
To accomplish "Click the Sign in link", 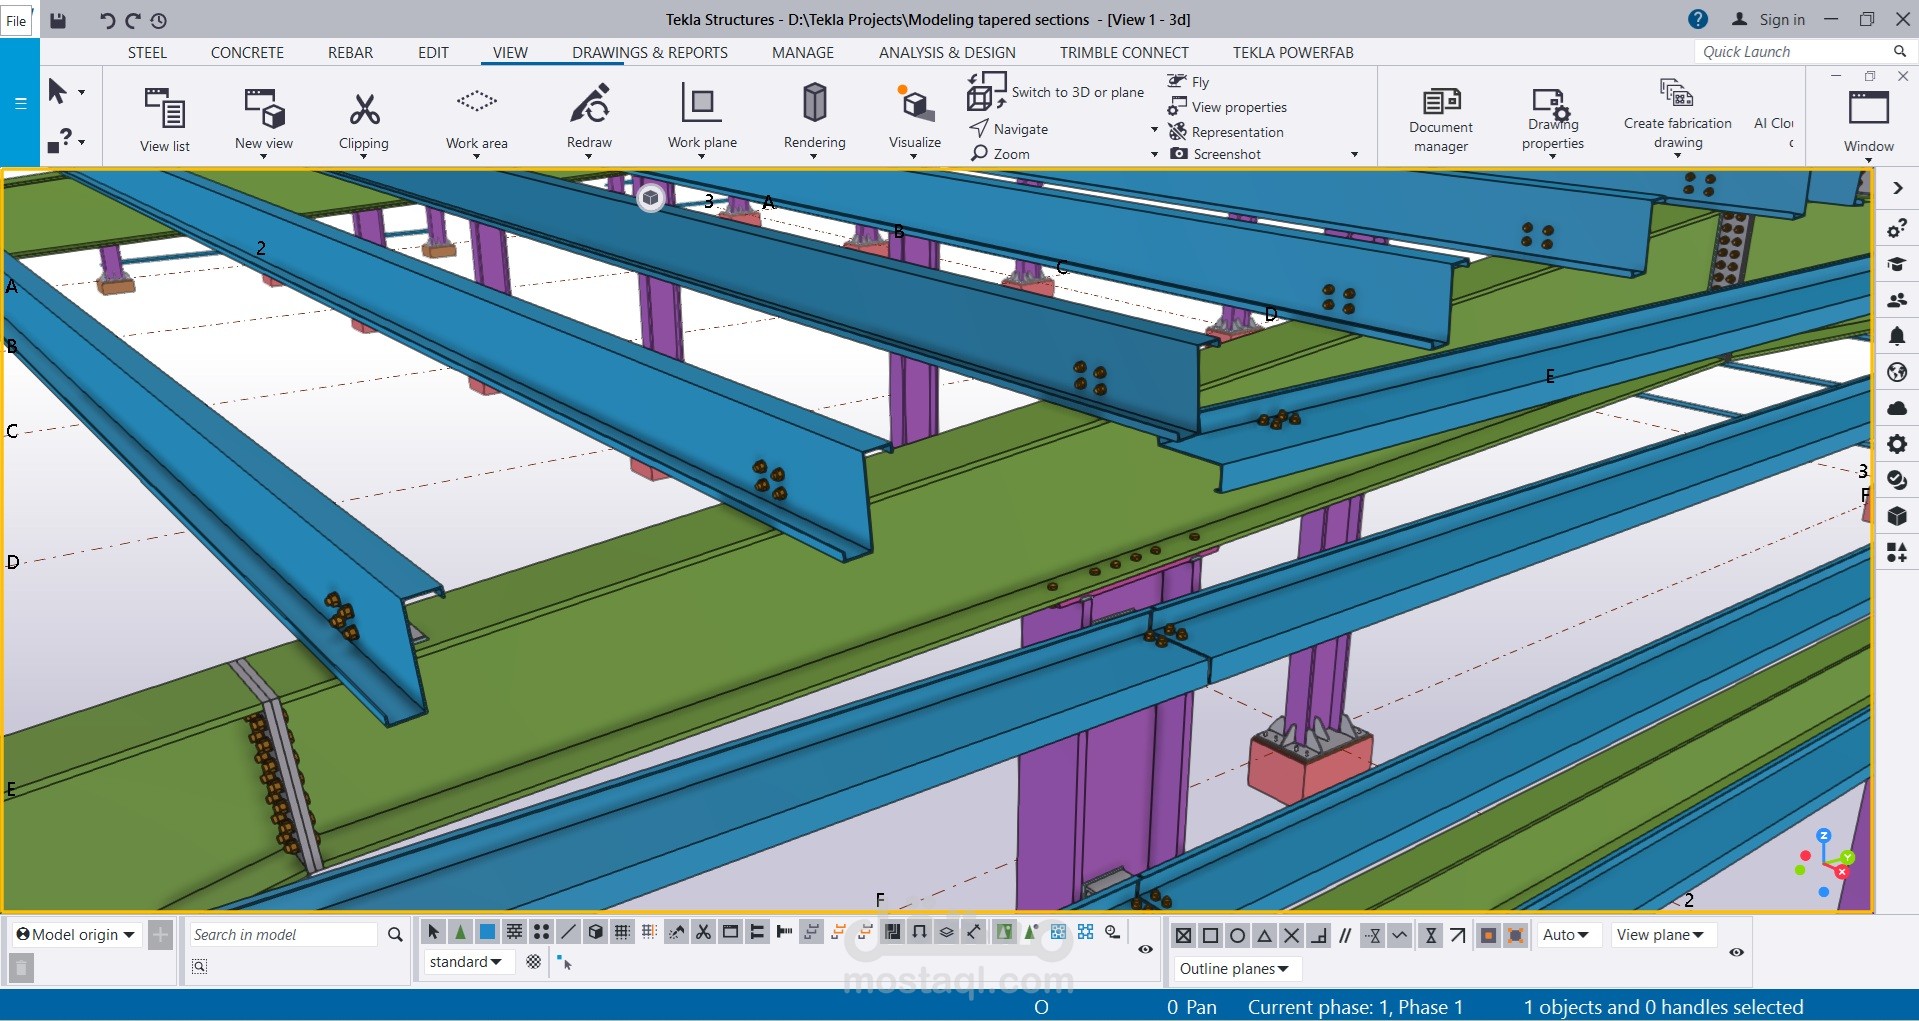I will [x=1781, y=20].
